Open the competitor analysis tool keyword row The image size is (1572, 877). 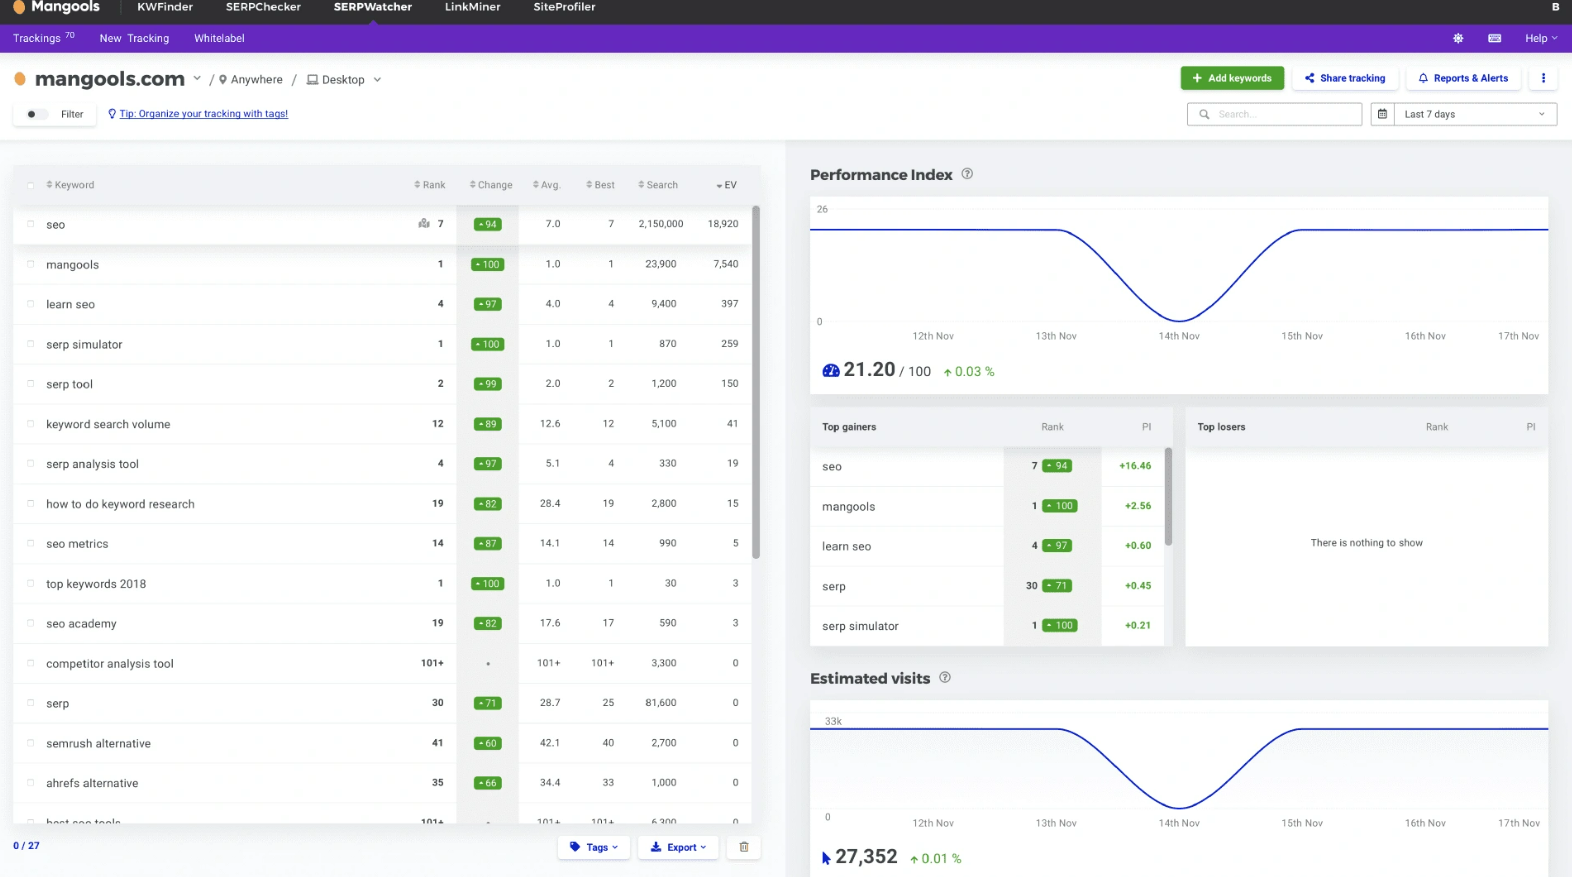(x=382, y=663)
